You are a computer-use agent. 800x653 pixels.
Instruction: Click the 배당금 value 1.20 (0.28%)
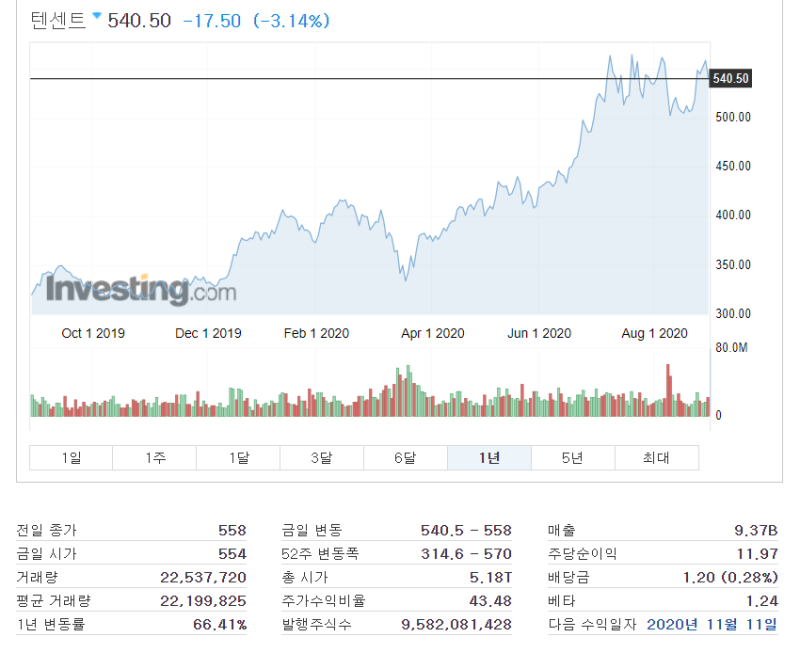(x=730, y=577)
